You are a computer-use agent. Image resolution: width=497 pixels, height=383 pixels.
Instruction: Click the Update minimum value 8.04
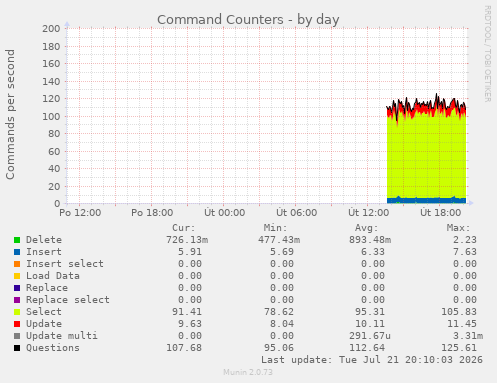[x=282, y=324]
